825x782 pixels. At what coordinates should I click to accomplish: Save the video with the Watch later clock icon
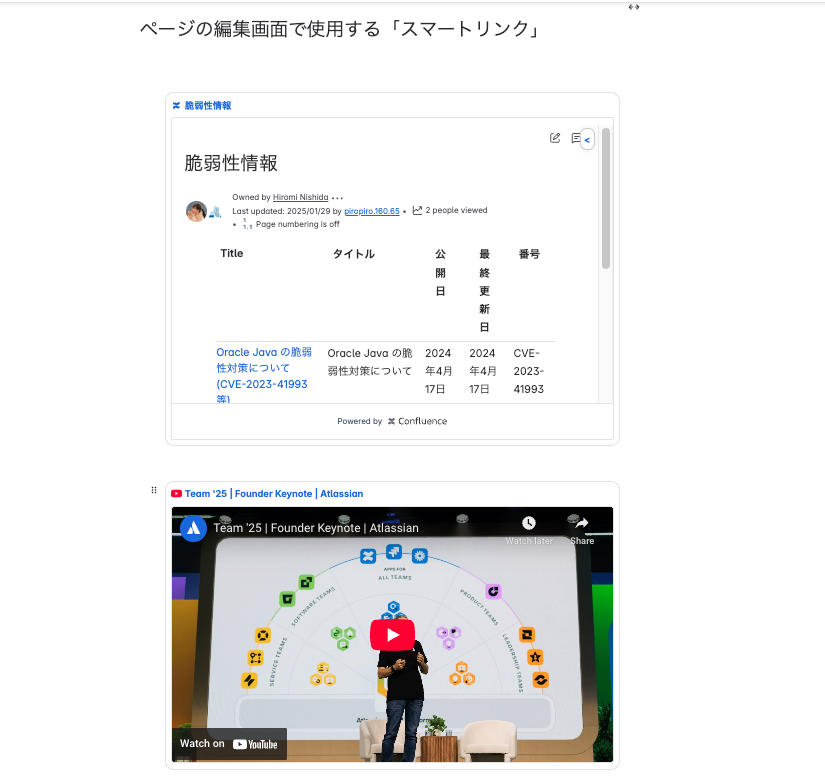pos(529,522)
